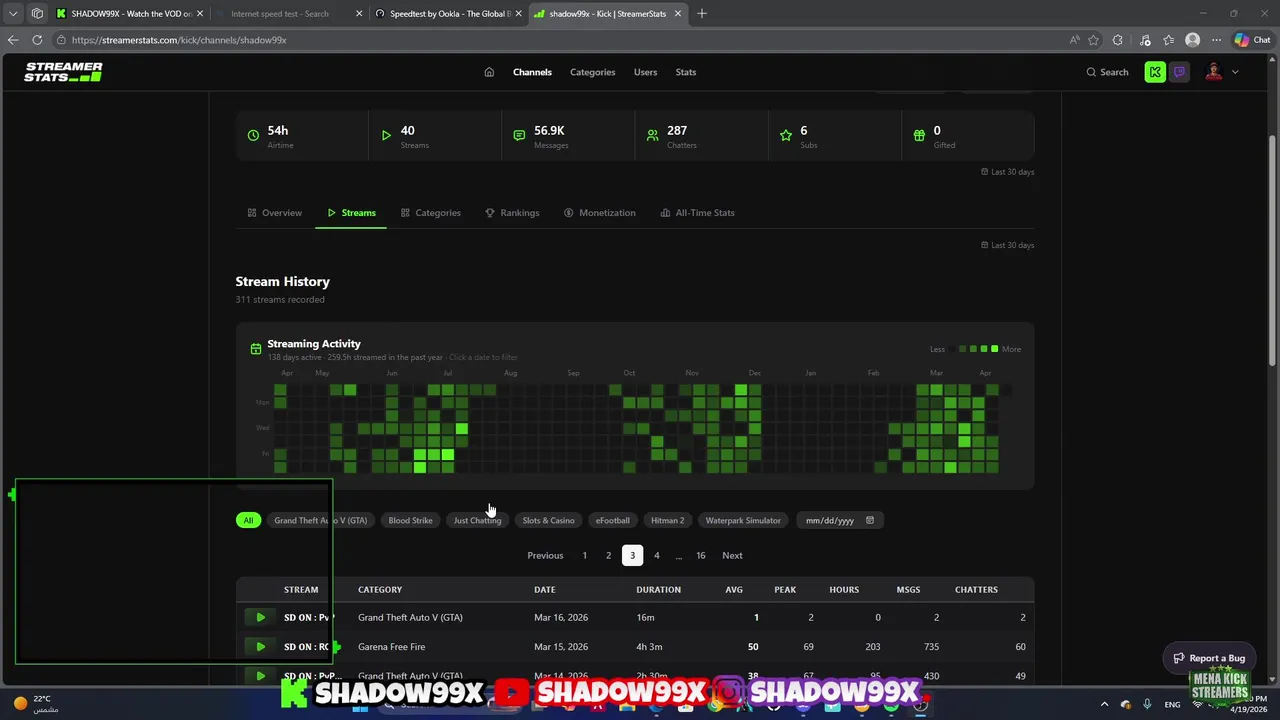Reload the page
1280x720 pixels.
coord(37,40)
